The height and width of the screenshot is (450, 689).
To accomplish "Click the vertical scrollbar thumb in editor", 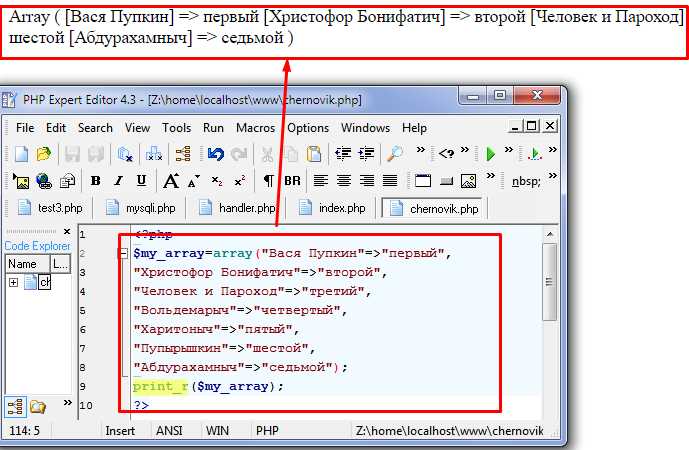I will click(x=550, y=282).
